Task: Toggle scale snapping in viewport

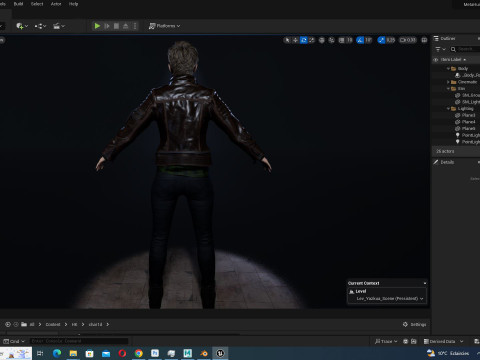Action: coord(381,40)
